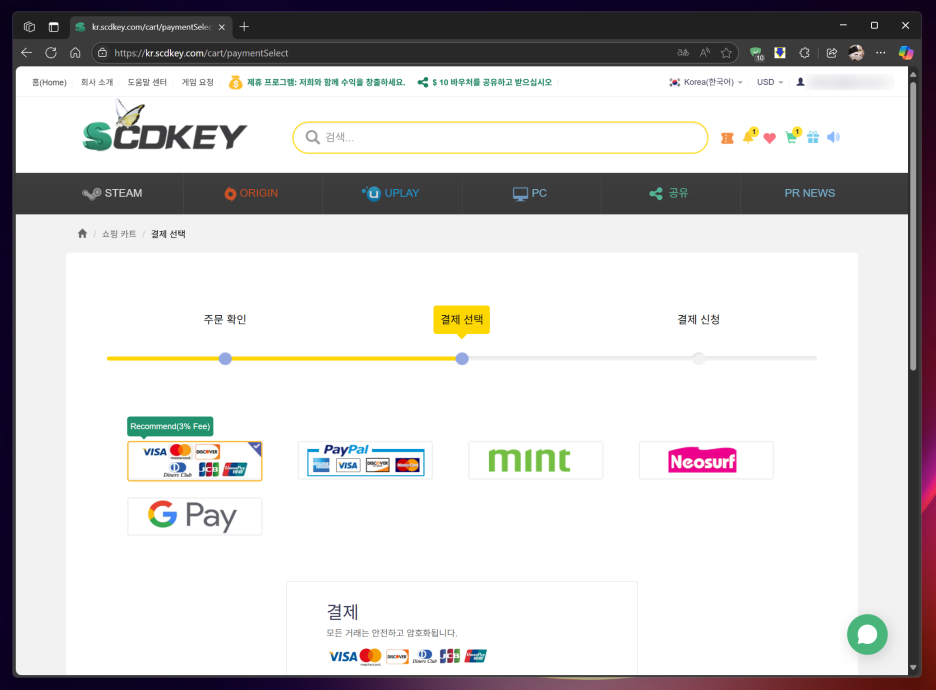Toggle the vertical tabs icon
Image resolution: width=936 pixels, height=690 pixels.
[54, 27]
